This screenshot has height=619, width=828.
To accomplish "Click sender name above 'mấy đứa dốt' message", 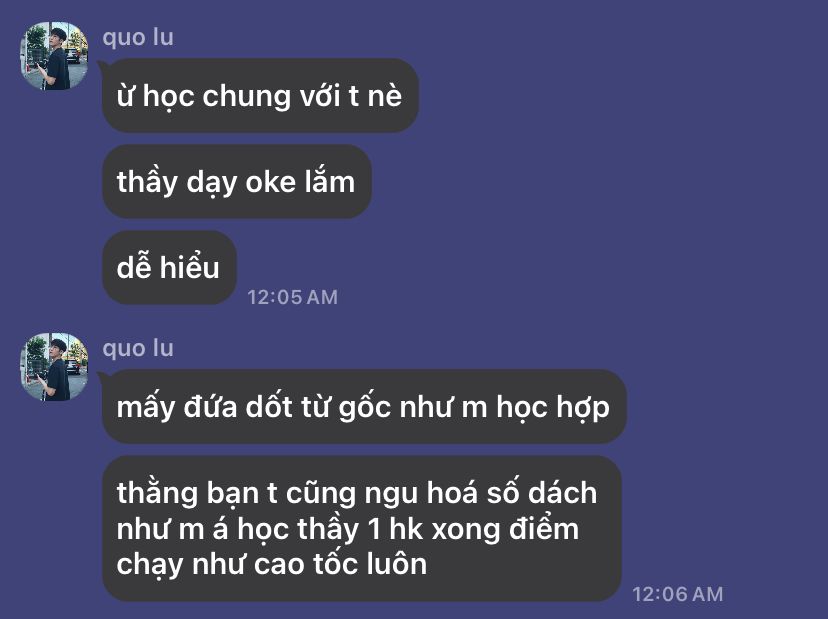I will (138, 349).
